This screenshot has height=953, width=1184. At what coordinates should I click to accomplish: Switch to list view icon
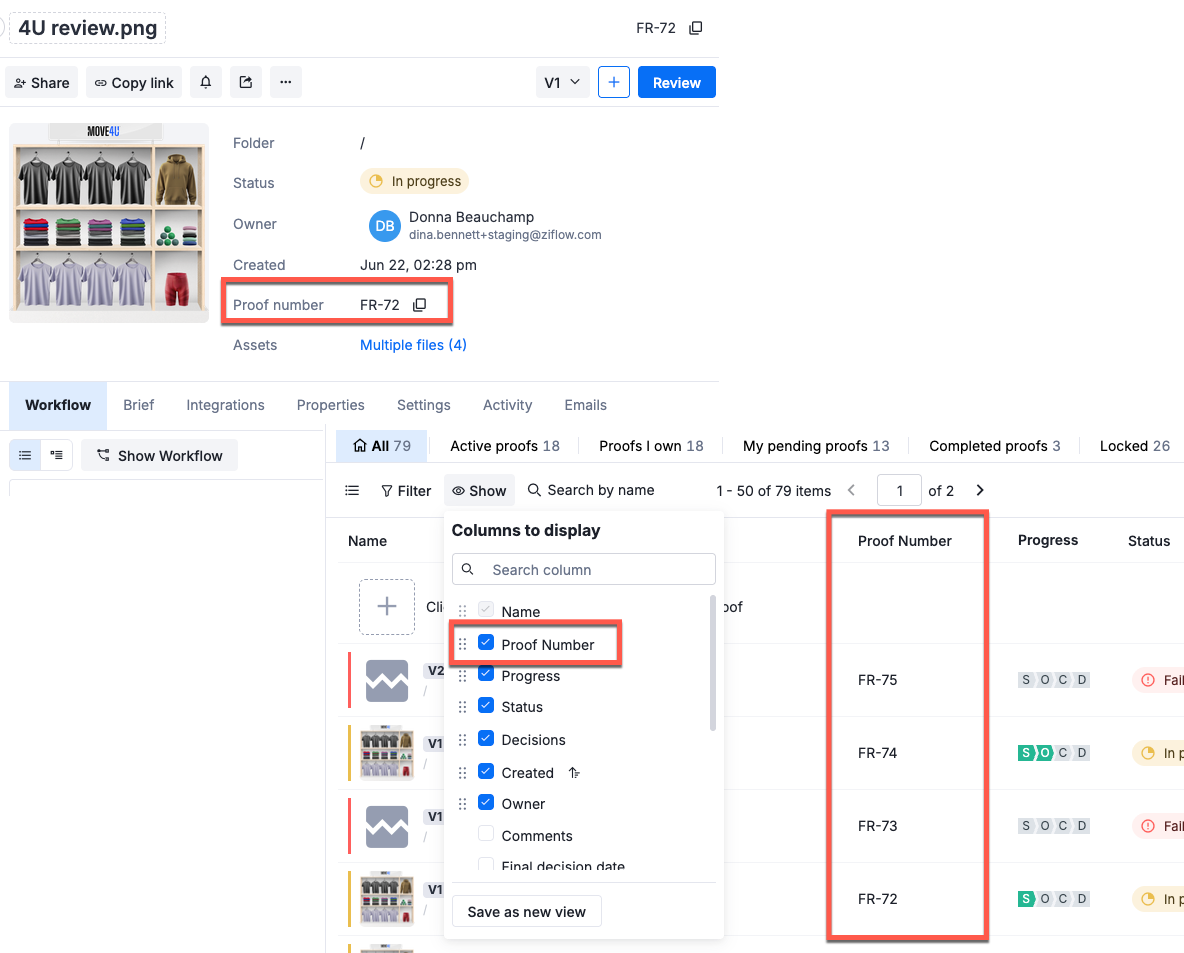tap(25, 455)
